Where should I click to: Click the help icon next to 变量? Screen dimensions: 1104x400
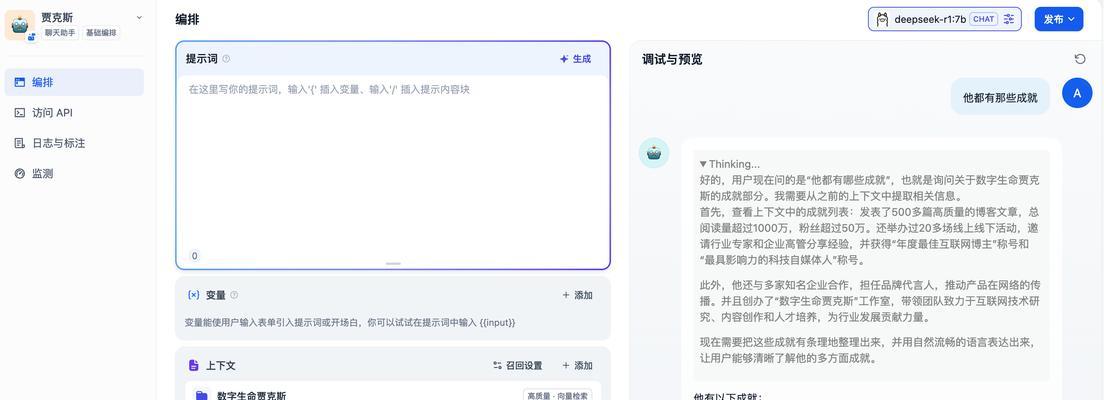pyautogui.click(x=234, y=295)
